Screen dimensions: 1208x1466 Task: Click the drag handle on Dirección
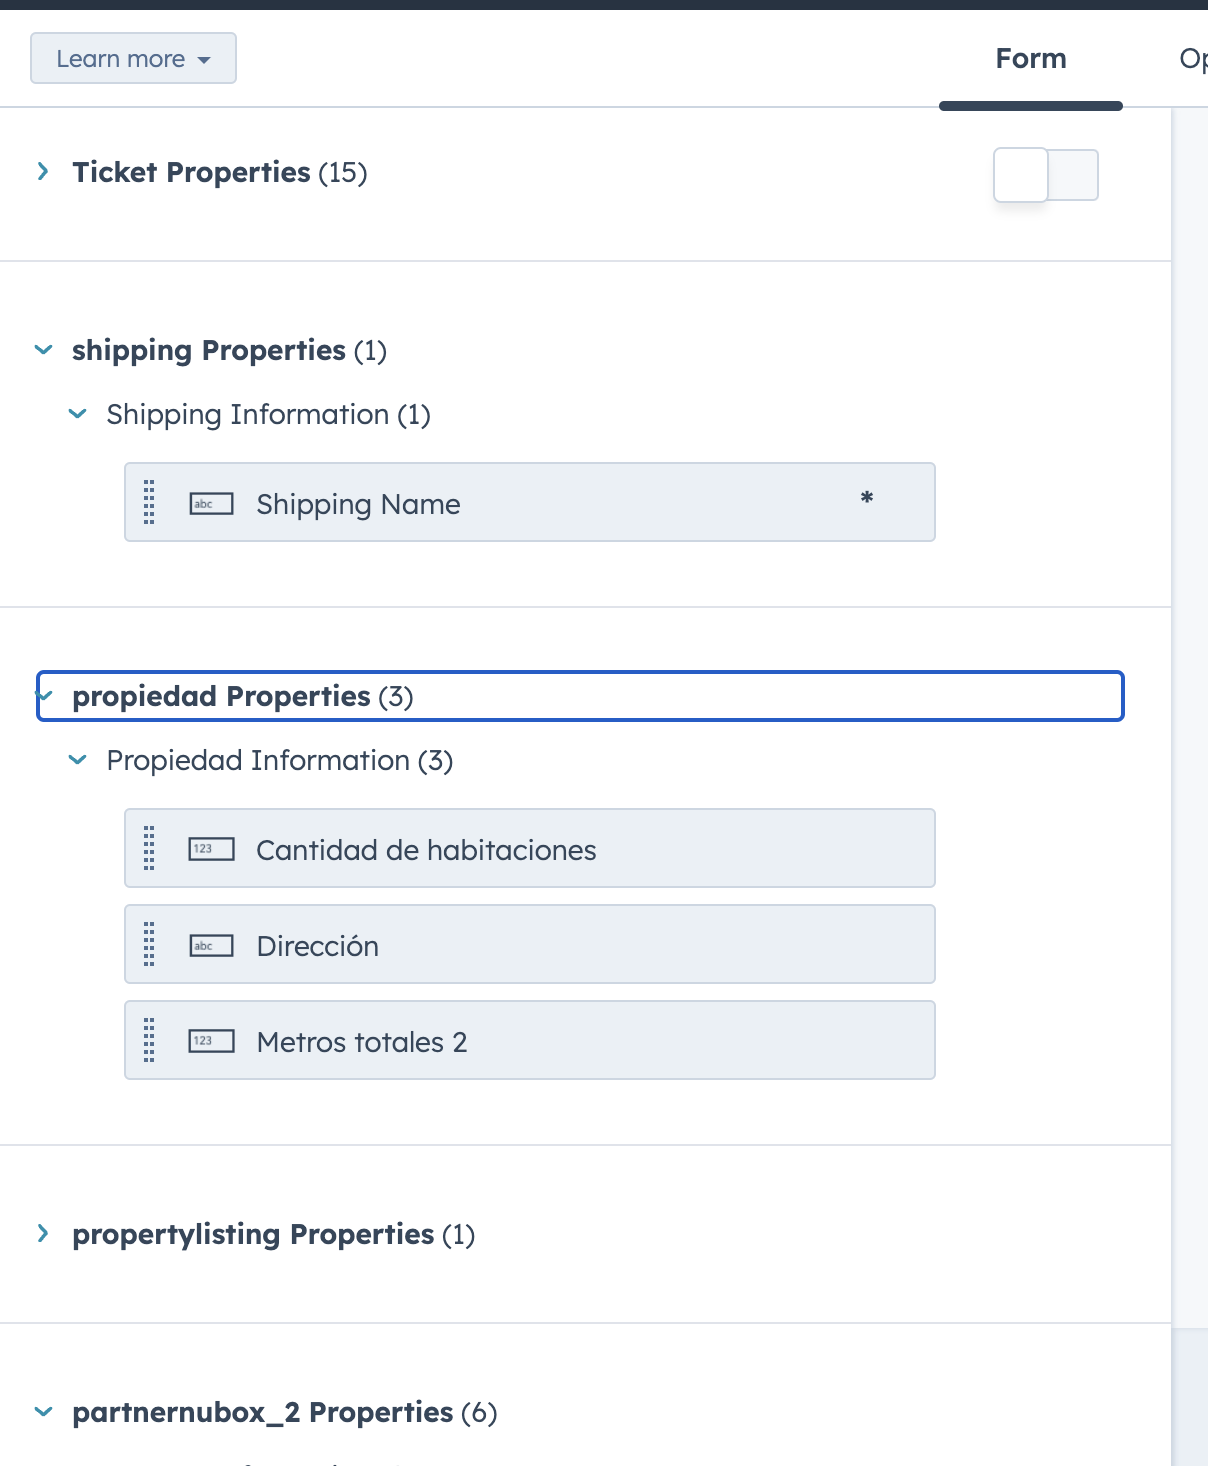coord(148,943)
